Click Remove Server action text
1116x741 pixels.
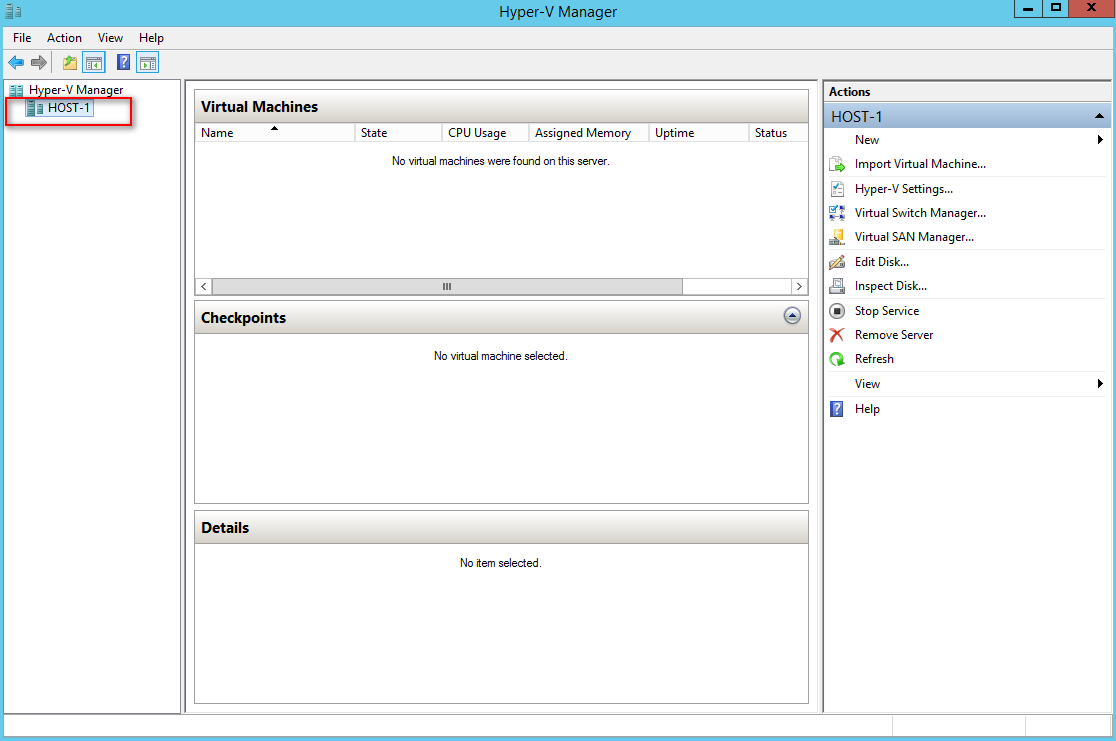(893, 335)
